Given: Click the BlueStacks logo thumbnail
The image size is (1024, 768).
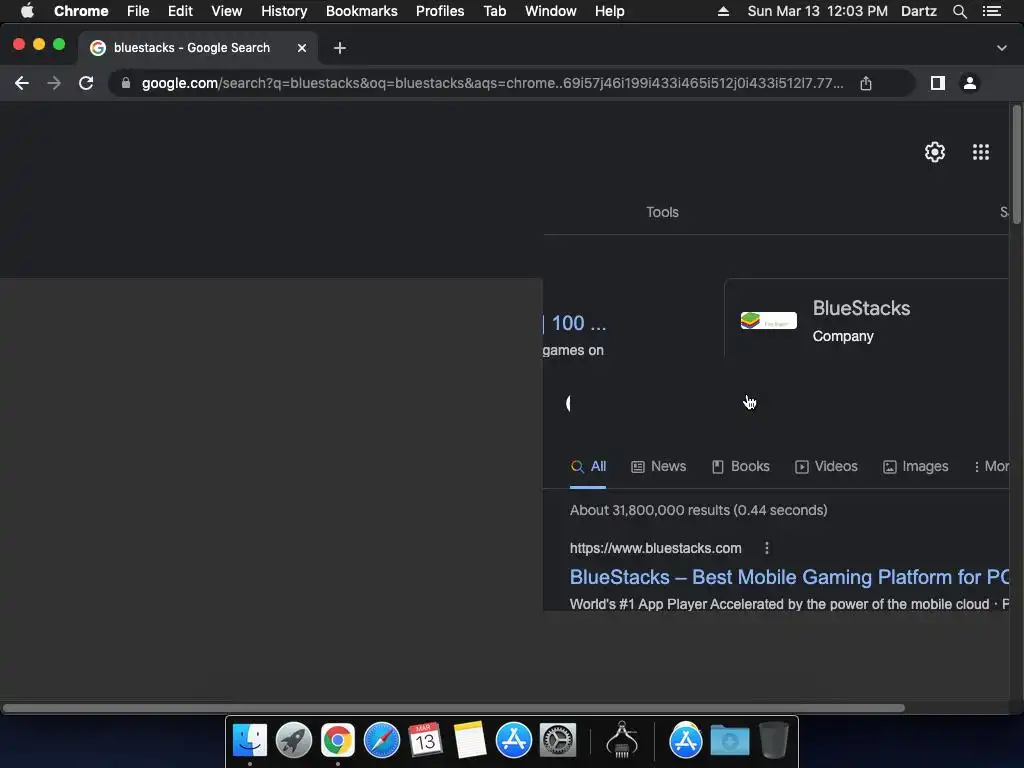Looking at the screenshot, I should [769, 321].
